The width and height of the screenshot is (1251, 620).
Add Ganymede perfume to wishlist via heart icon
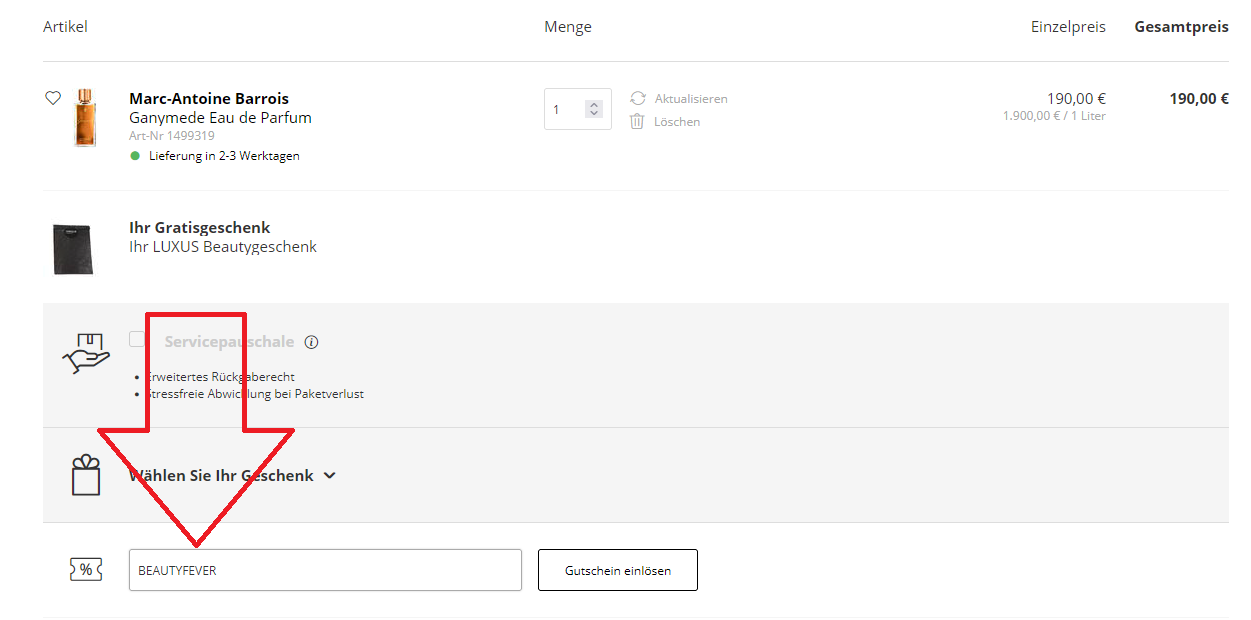click(x=53, y=98)
